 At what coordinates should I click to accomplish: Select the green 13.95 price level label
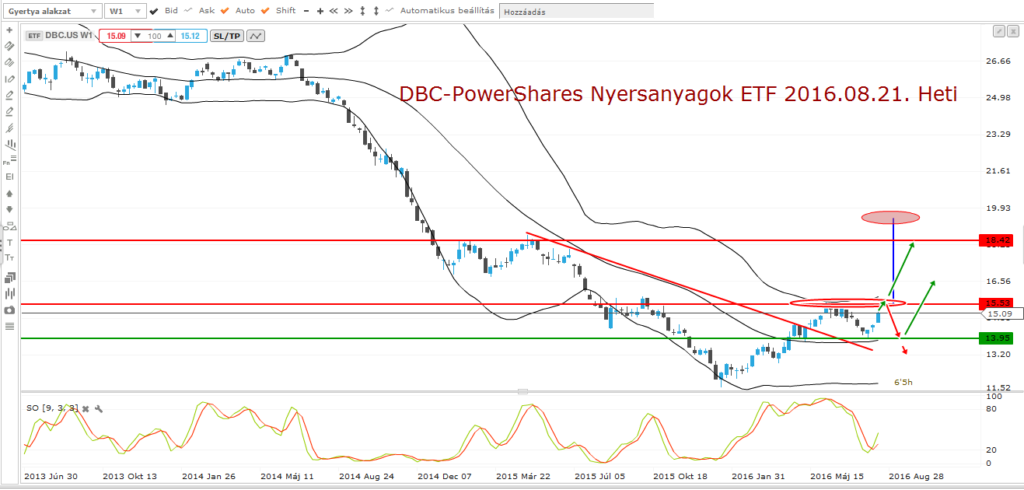point(997,338)
